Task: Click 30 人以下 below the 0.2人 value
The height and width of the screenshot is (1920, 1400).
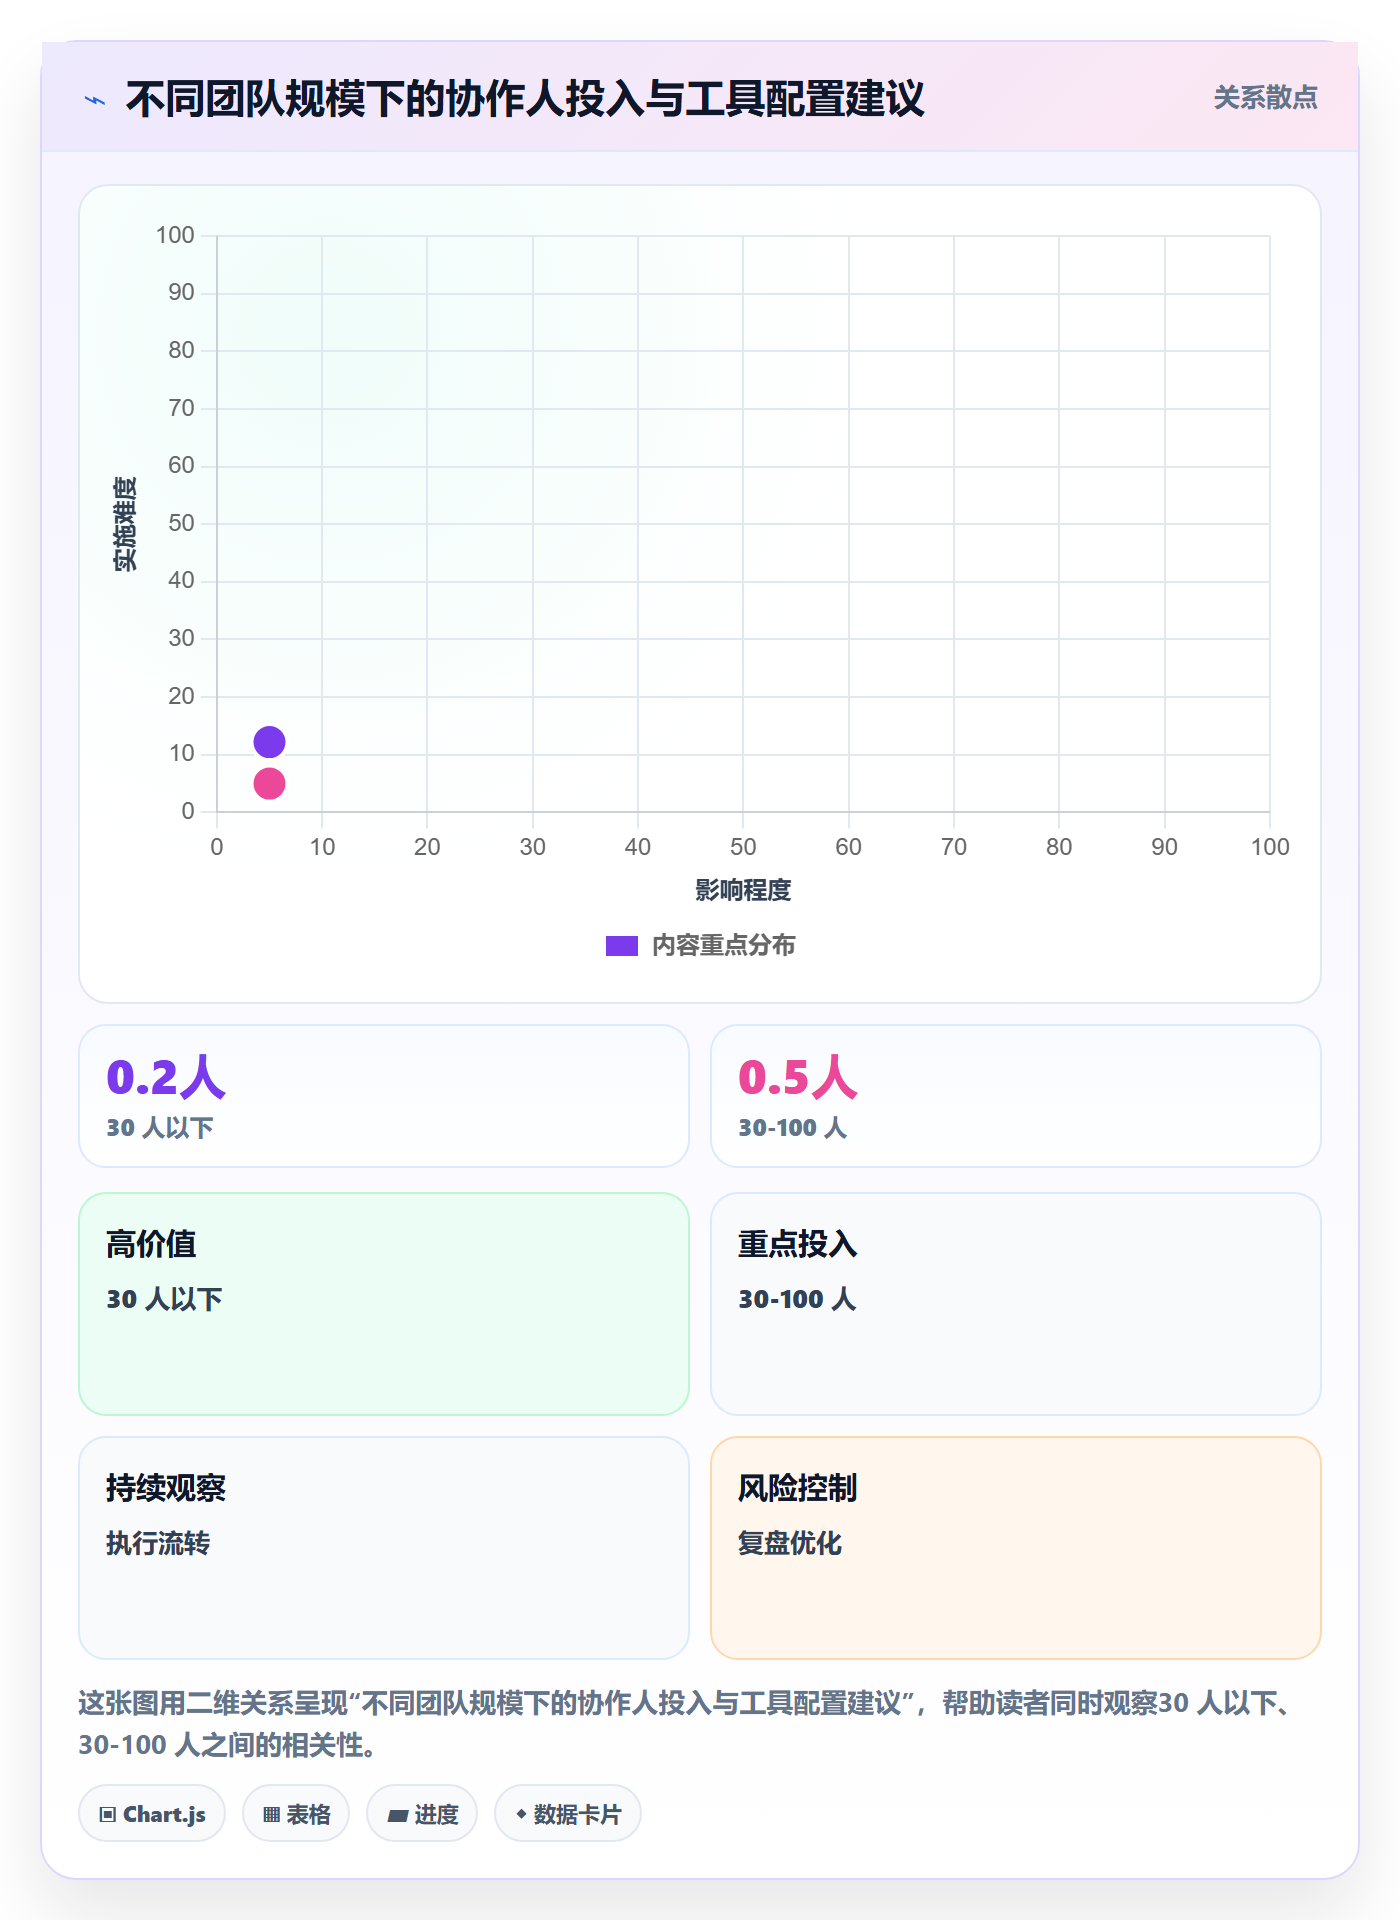Action: click(160, 1128)
